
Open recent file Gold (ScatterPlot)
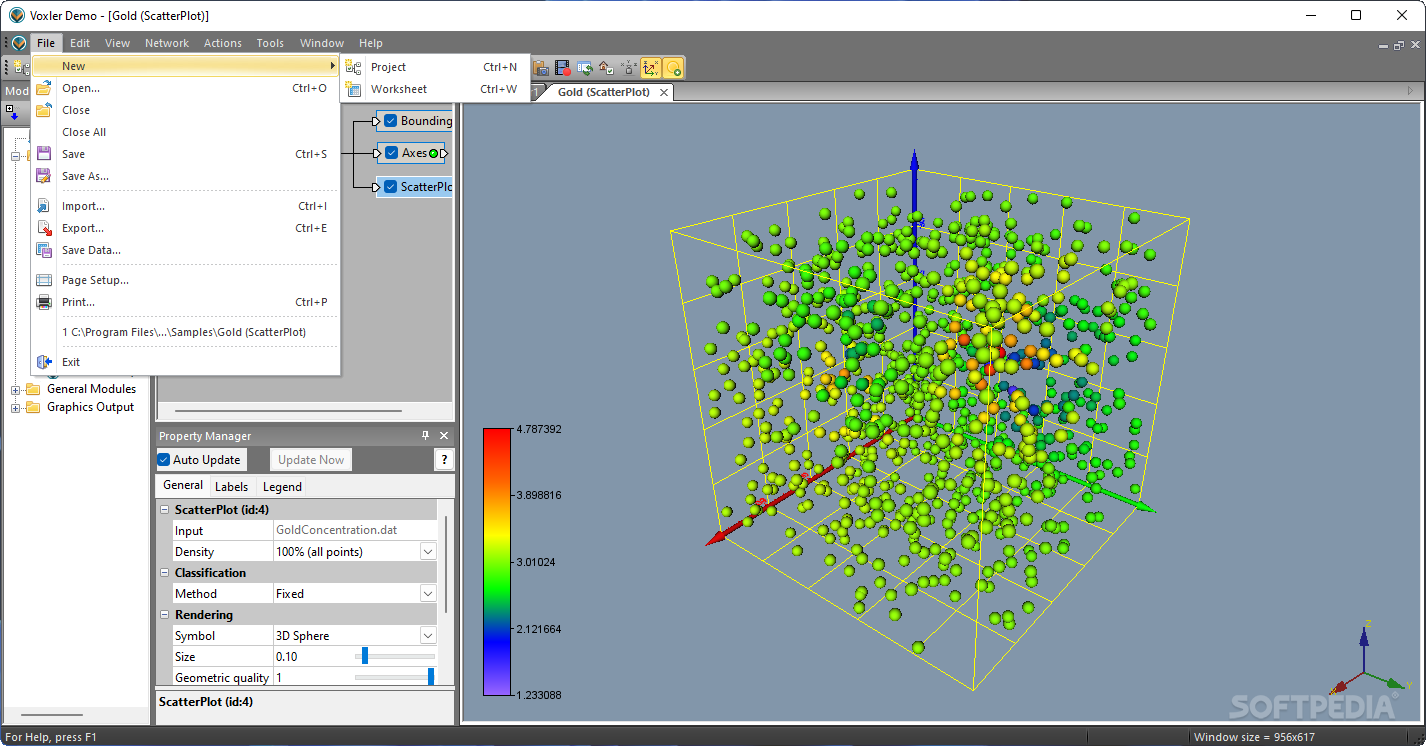pos(186,332)
